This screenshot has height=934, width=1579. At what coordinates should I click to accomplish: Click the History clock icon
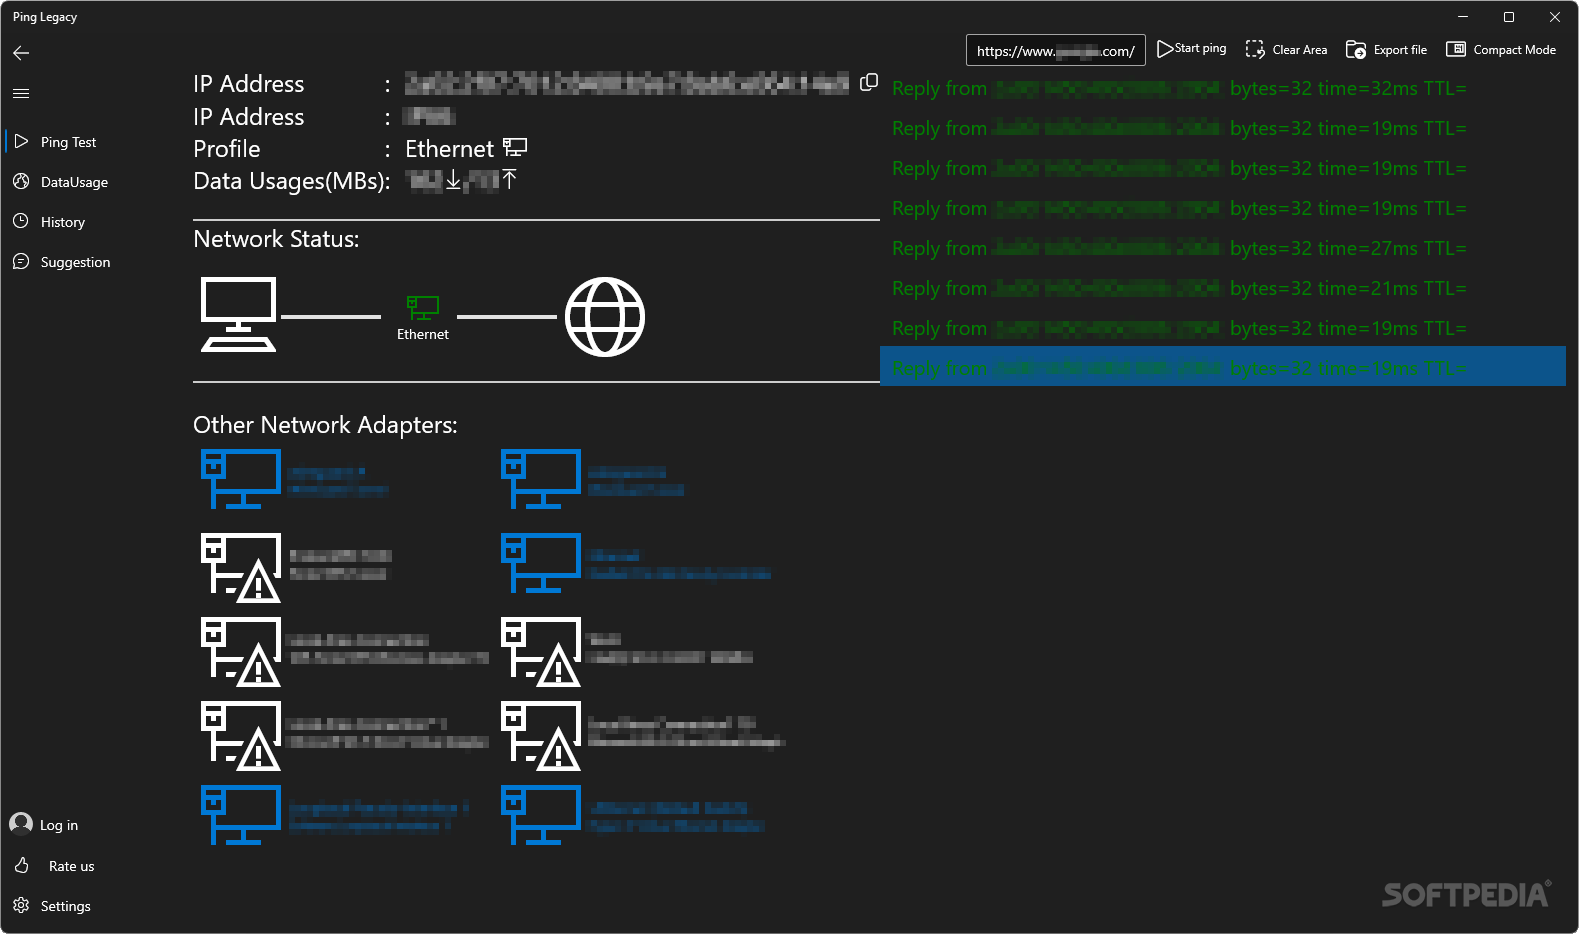21,221
